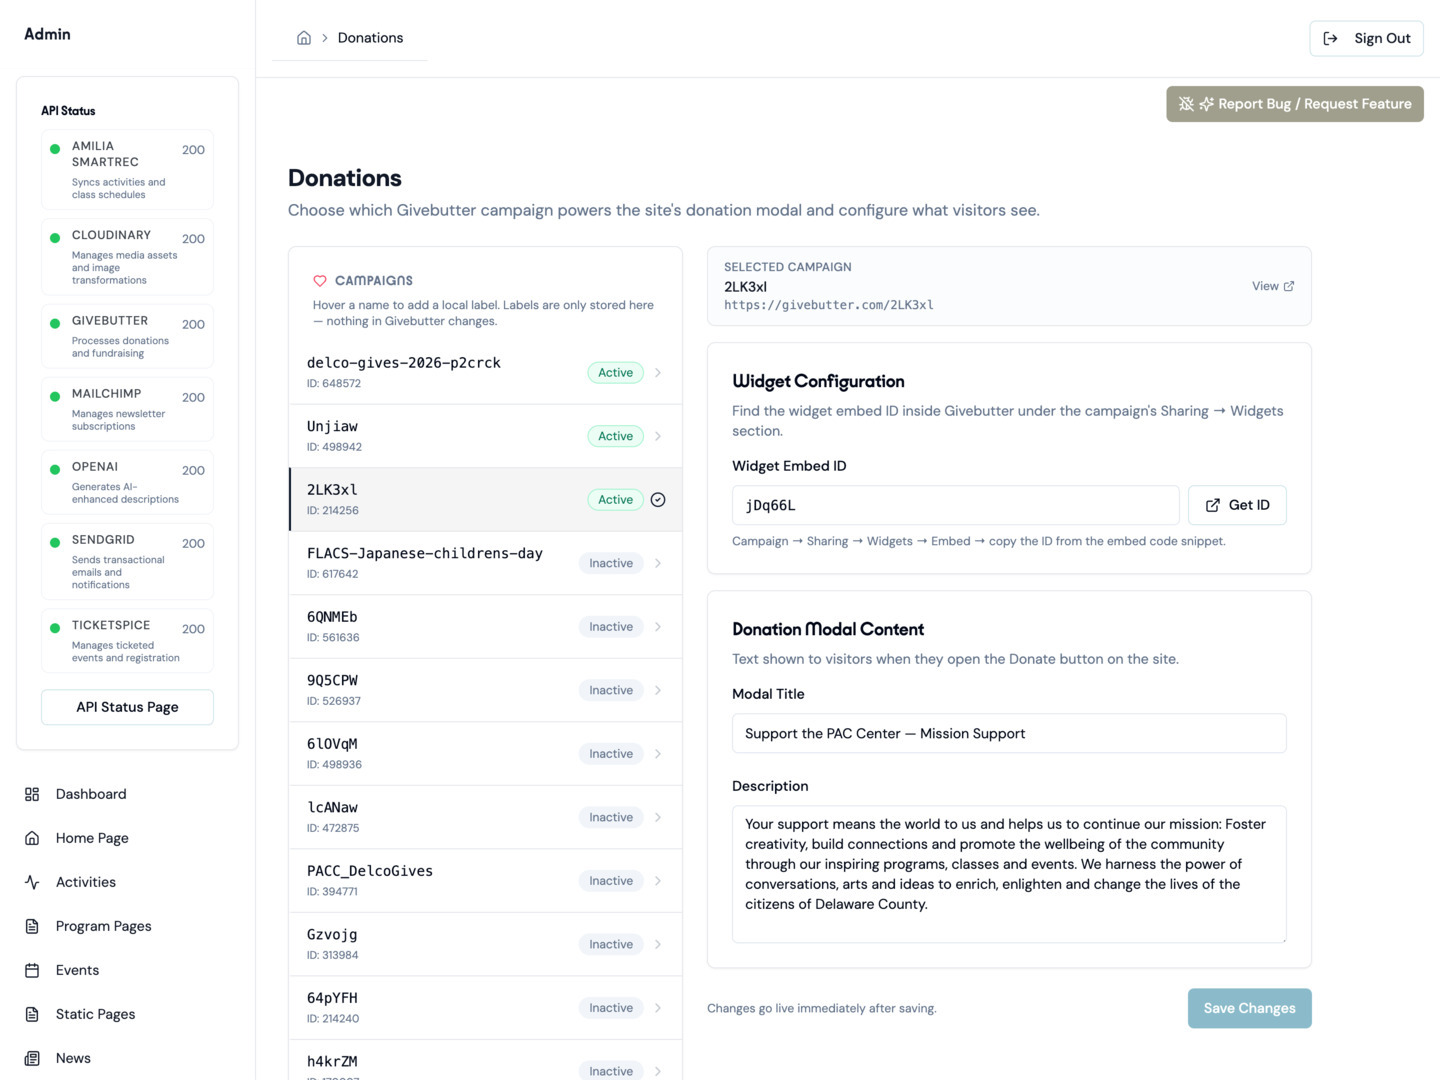Open the API Status Page button
The image size is (1440, 1080).
coord(127,707)
